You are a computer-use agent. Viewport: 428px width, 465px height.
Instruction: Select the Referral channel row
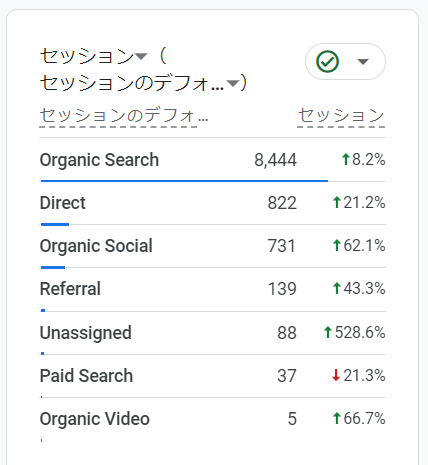213,289
